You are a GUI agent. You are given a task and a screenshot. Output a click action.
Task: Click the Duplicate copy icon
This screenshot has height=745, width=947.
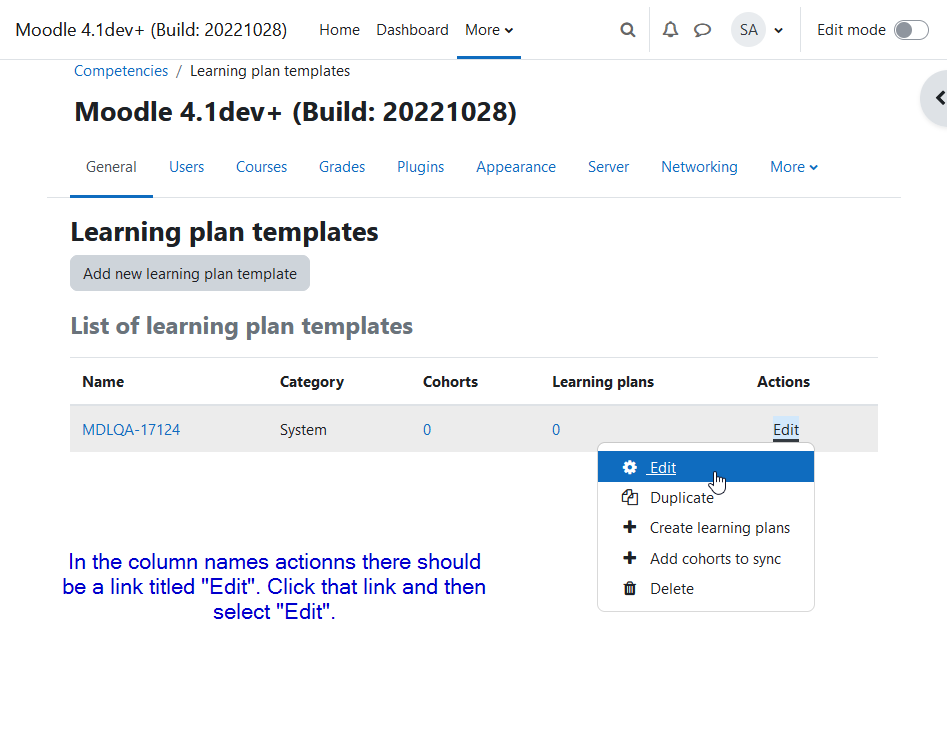coord(629,497)
